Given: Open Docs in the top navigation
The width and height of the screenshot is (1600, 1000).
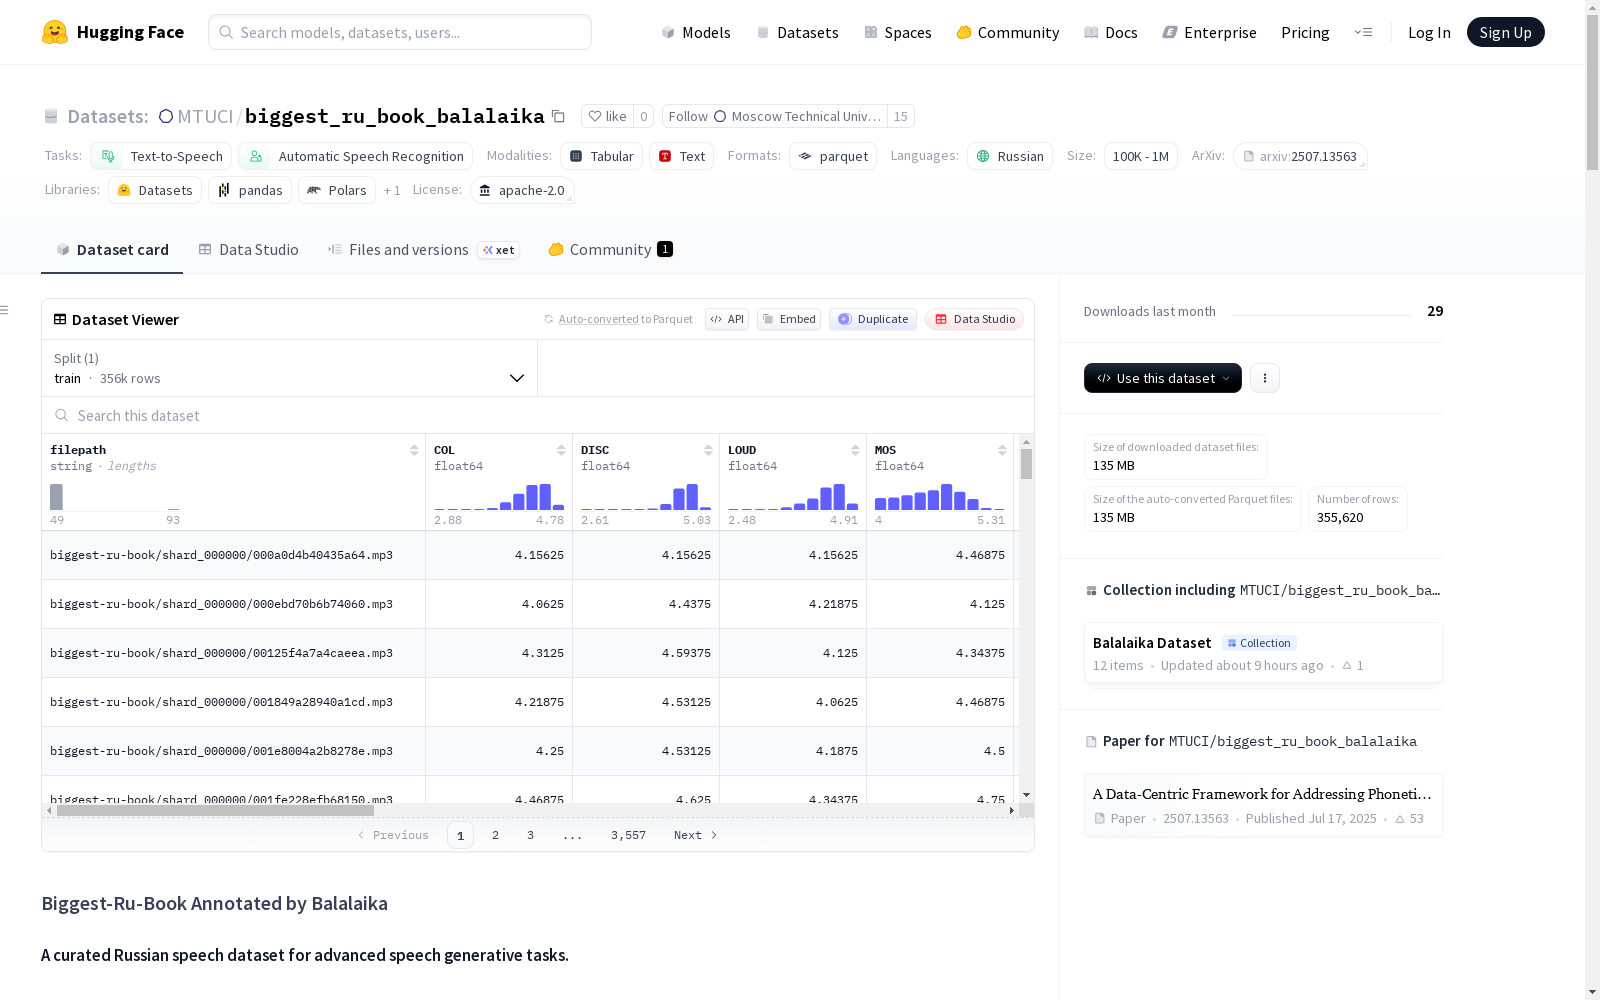Looking at the screenshot, I should [1111, 32].
